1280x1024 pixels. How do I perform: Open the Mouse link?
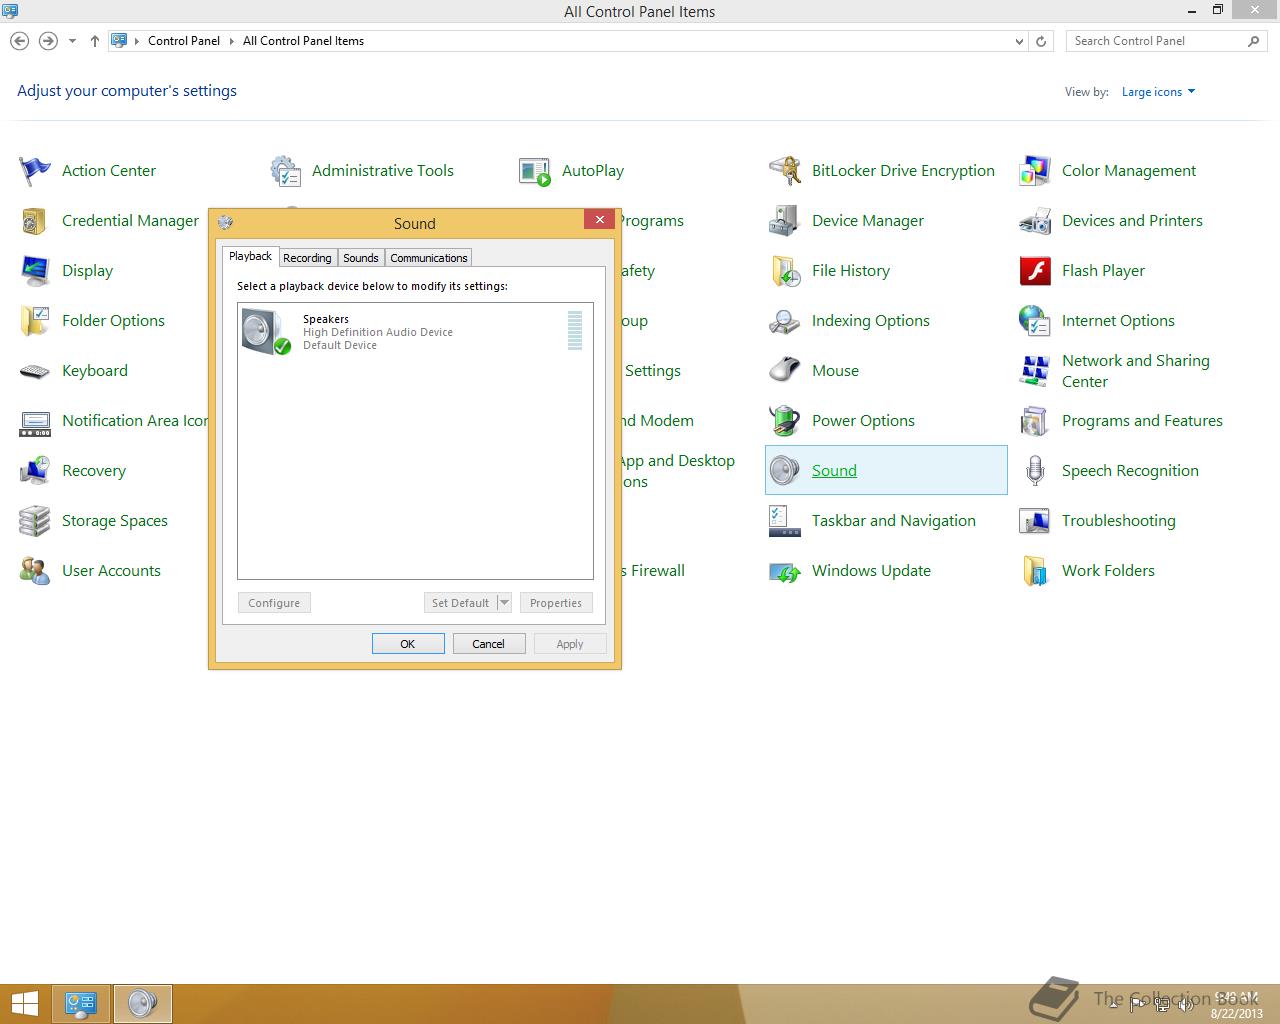tap(835, 371)
